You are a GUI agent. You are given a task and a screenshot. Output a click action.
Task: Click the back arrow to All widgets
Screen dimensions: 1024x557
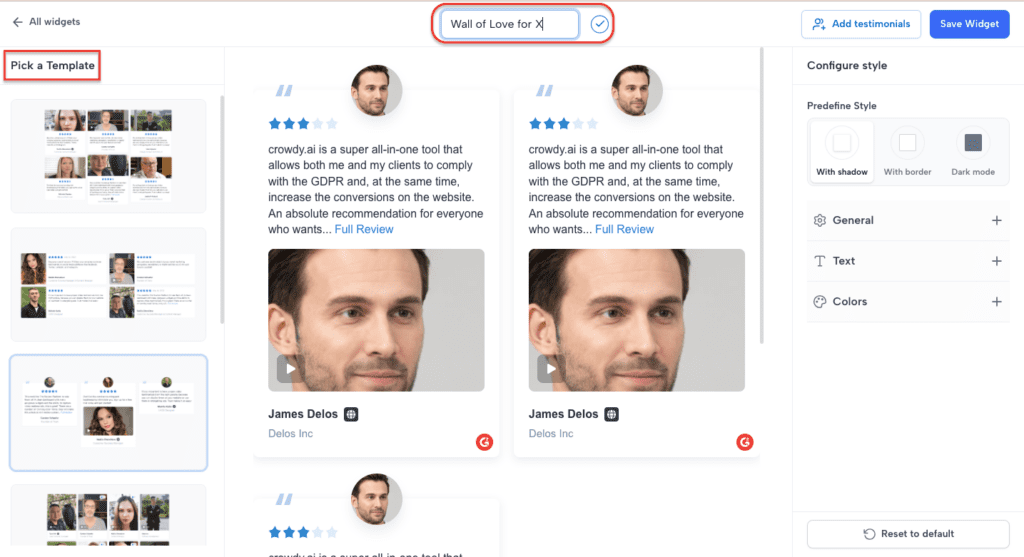[18, 22]
